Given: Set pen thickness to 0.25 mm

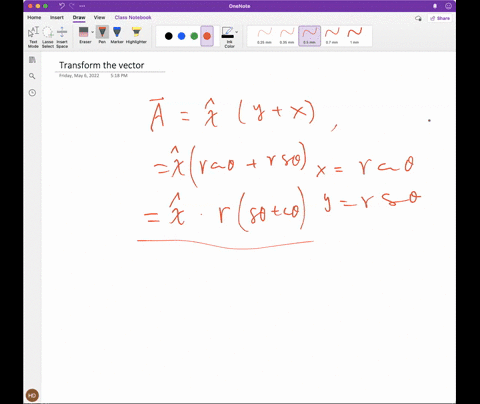Looking at the screenshot, I should pyautogui.click(x=265, y=36).
